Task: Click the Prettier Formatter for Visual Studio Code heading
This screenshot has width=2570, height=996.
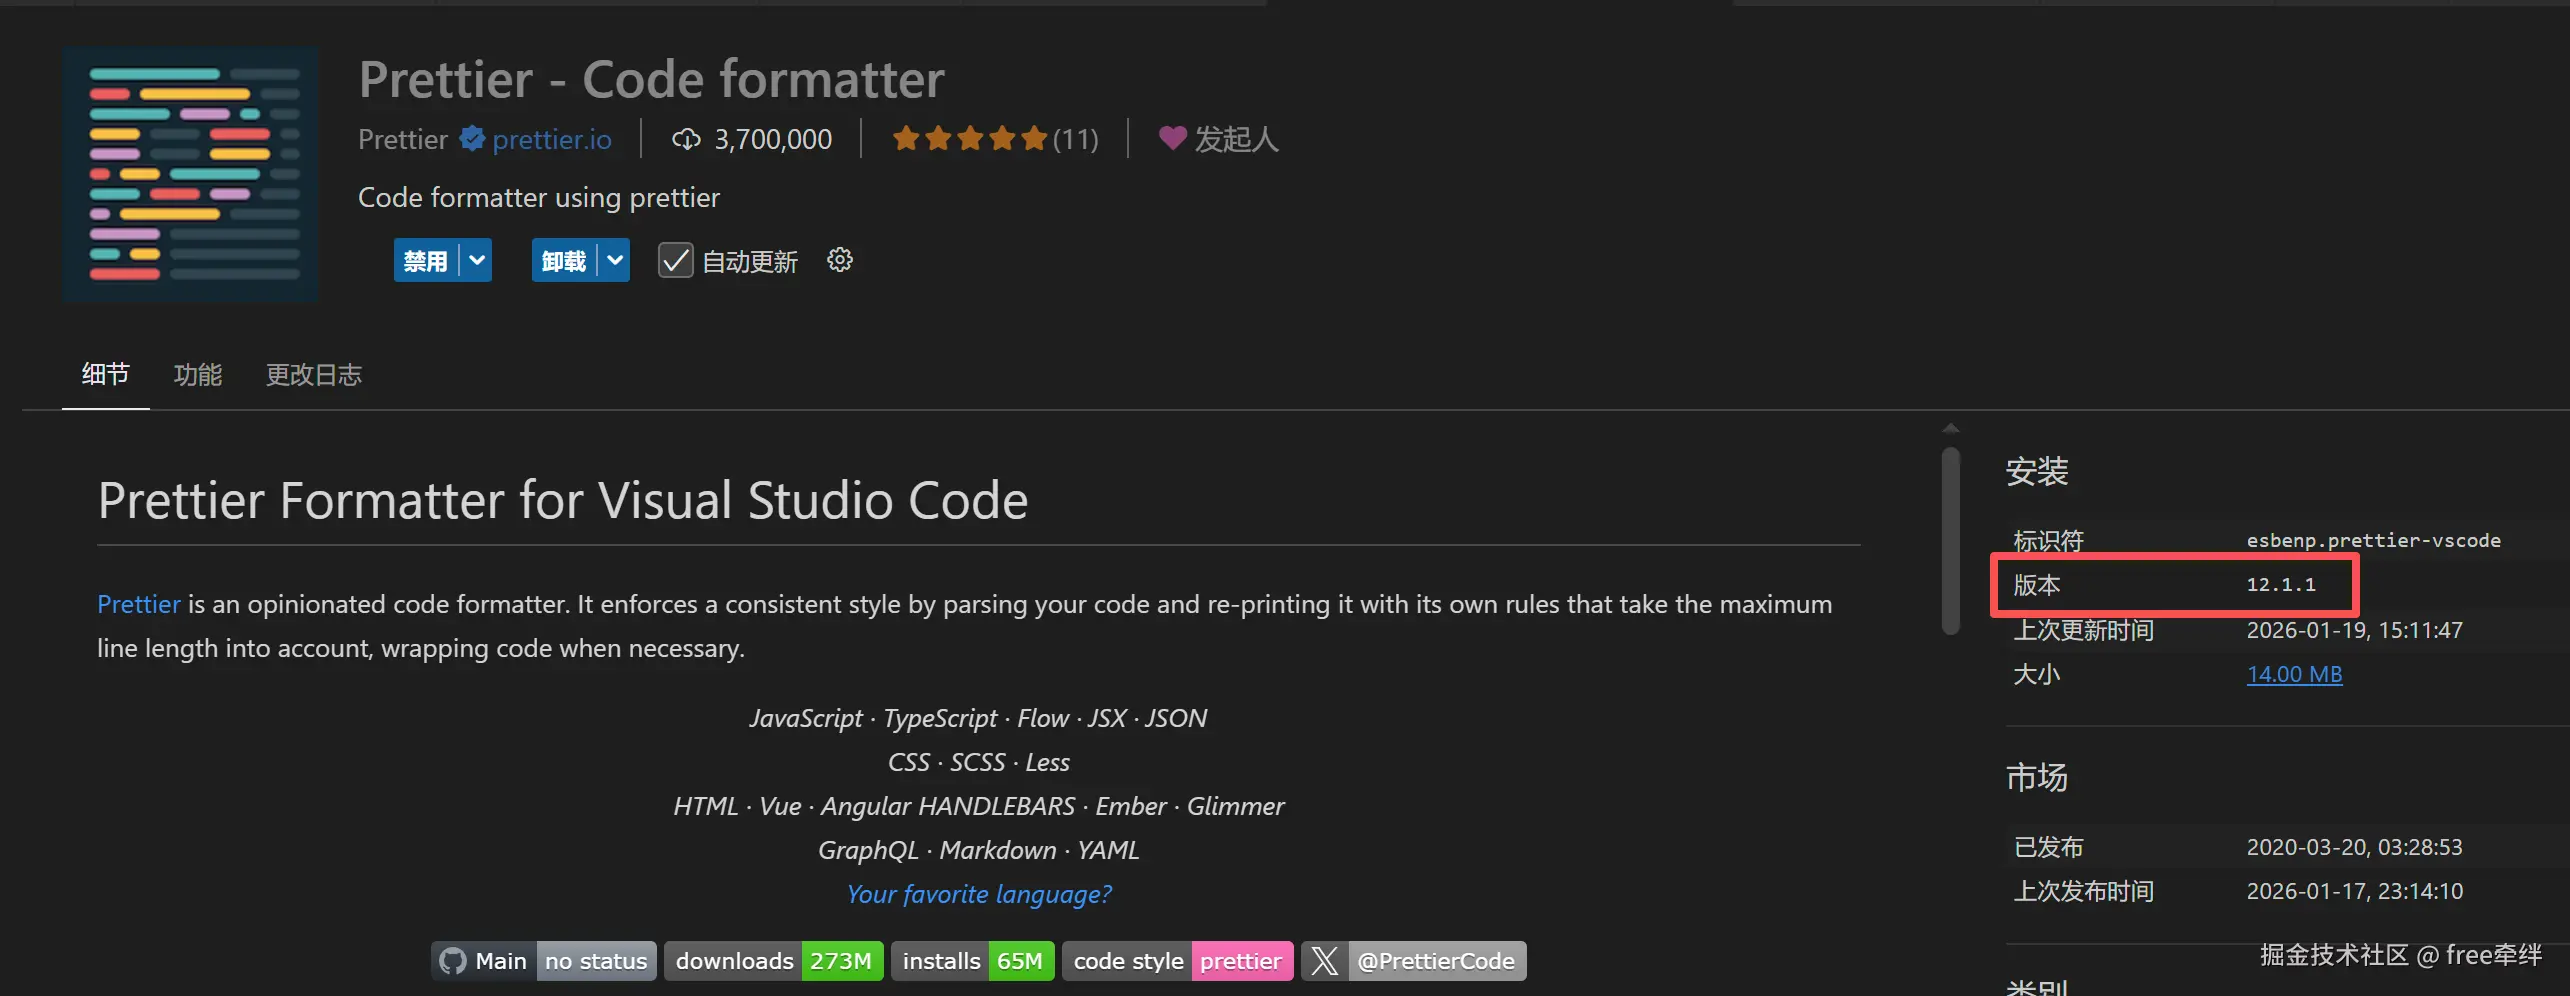Action: 563,500
